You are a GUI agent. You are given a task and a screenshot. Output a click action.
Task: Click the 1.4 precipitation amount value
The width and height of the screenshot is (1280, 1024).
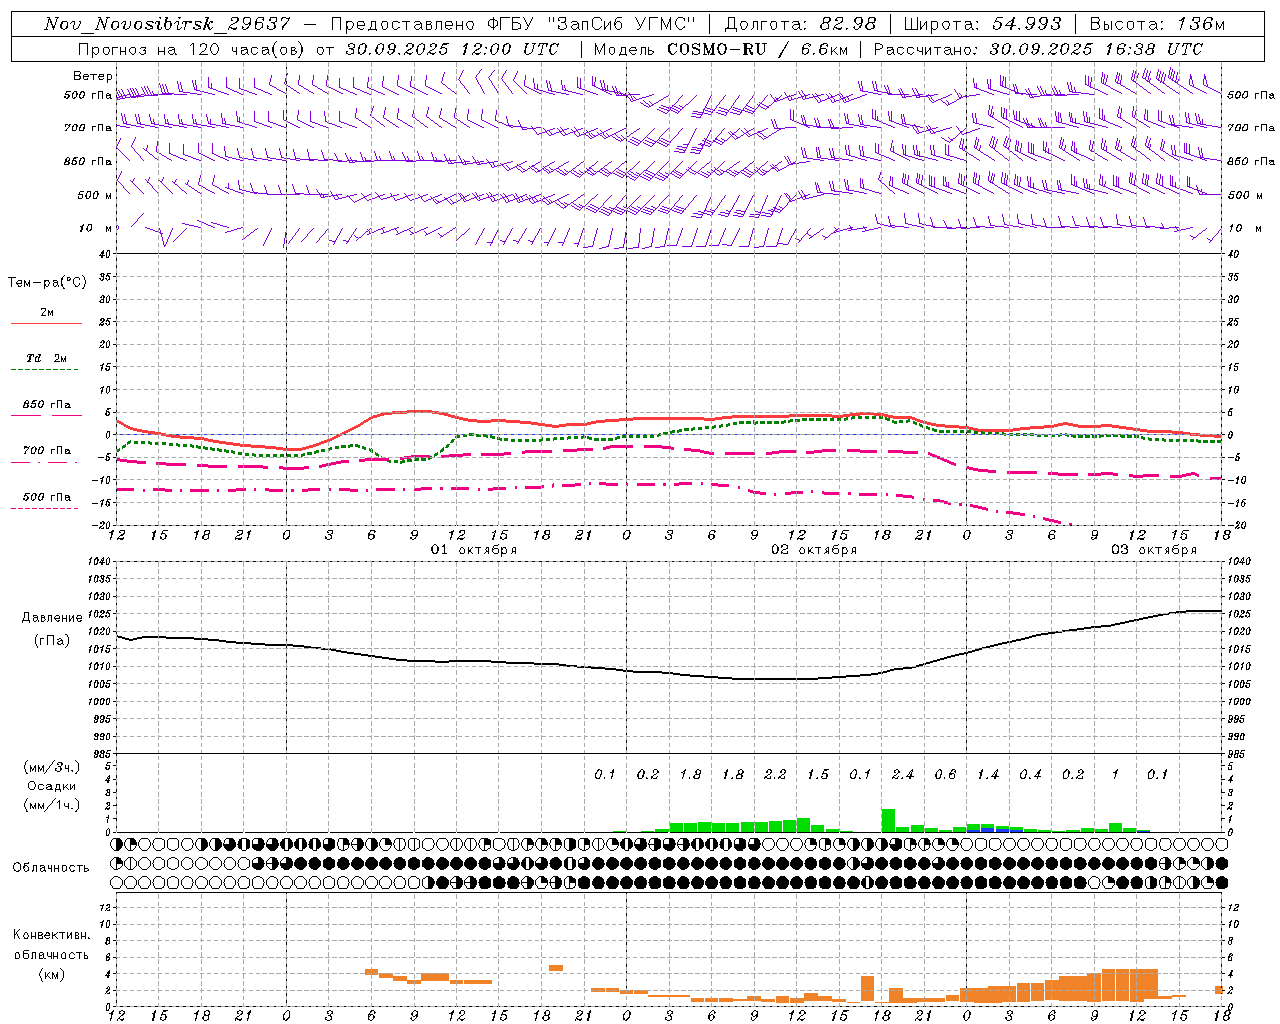coord(988,774)
